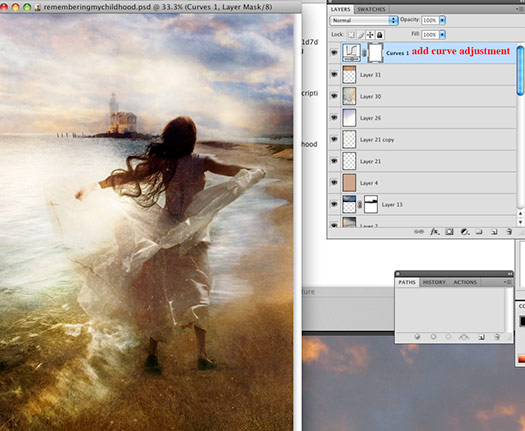Select the Layer 13 mask thumbnail
This screenshot has height=431, width=525.
(371, 204)
